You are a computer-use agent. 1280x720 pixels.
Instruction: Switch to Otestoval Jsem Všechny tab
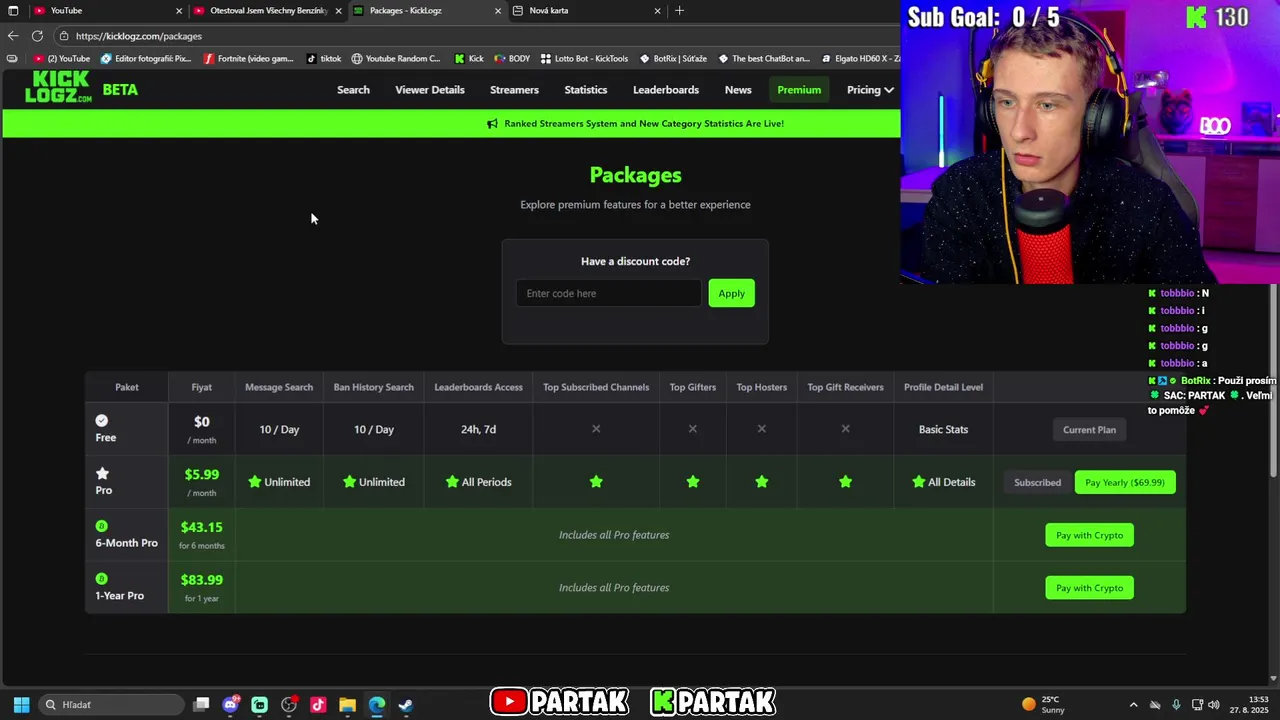click(x=267, y=11)
